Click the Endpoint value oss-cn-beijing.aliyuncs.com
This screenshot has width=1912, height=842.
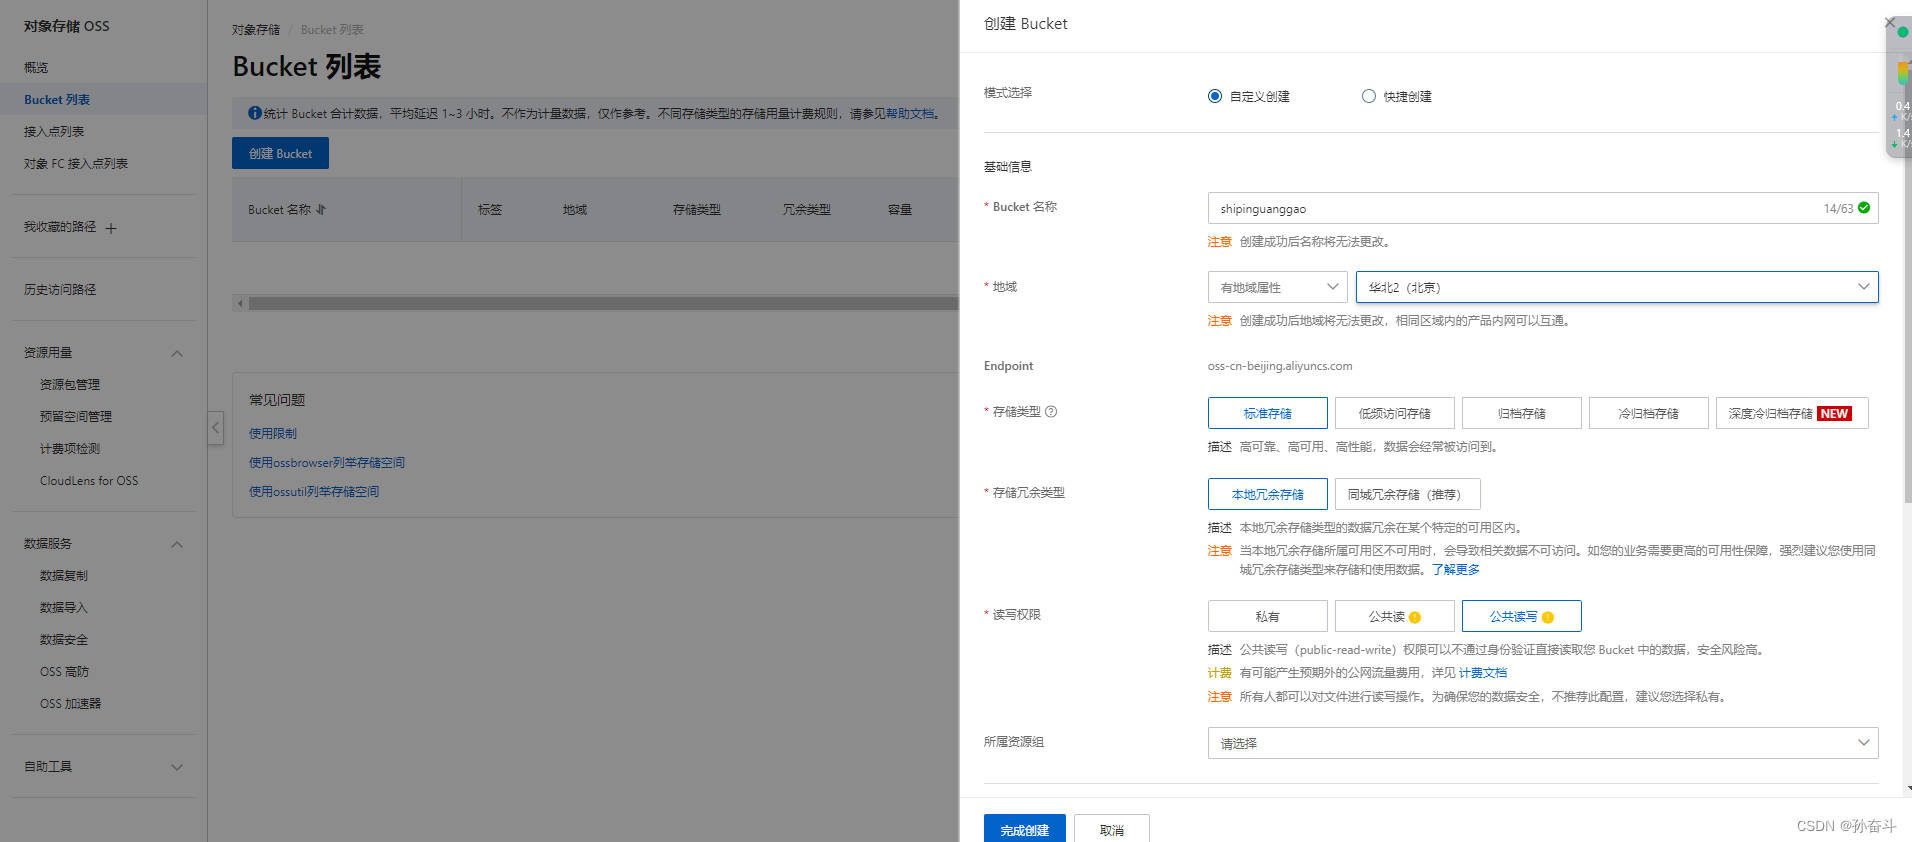1280,366
